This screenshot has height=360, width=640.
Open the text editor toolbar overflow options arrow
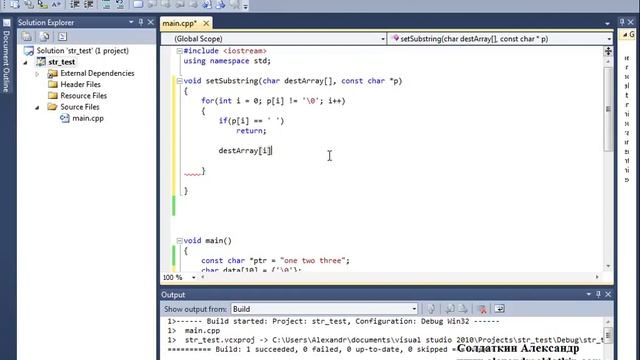tap(246, 6)
